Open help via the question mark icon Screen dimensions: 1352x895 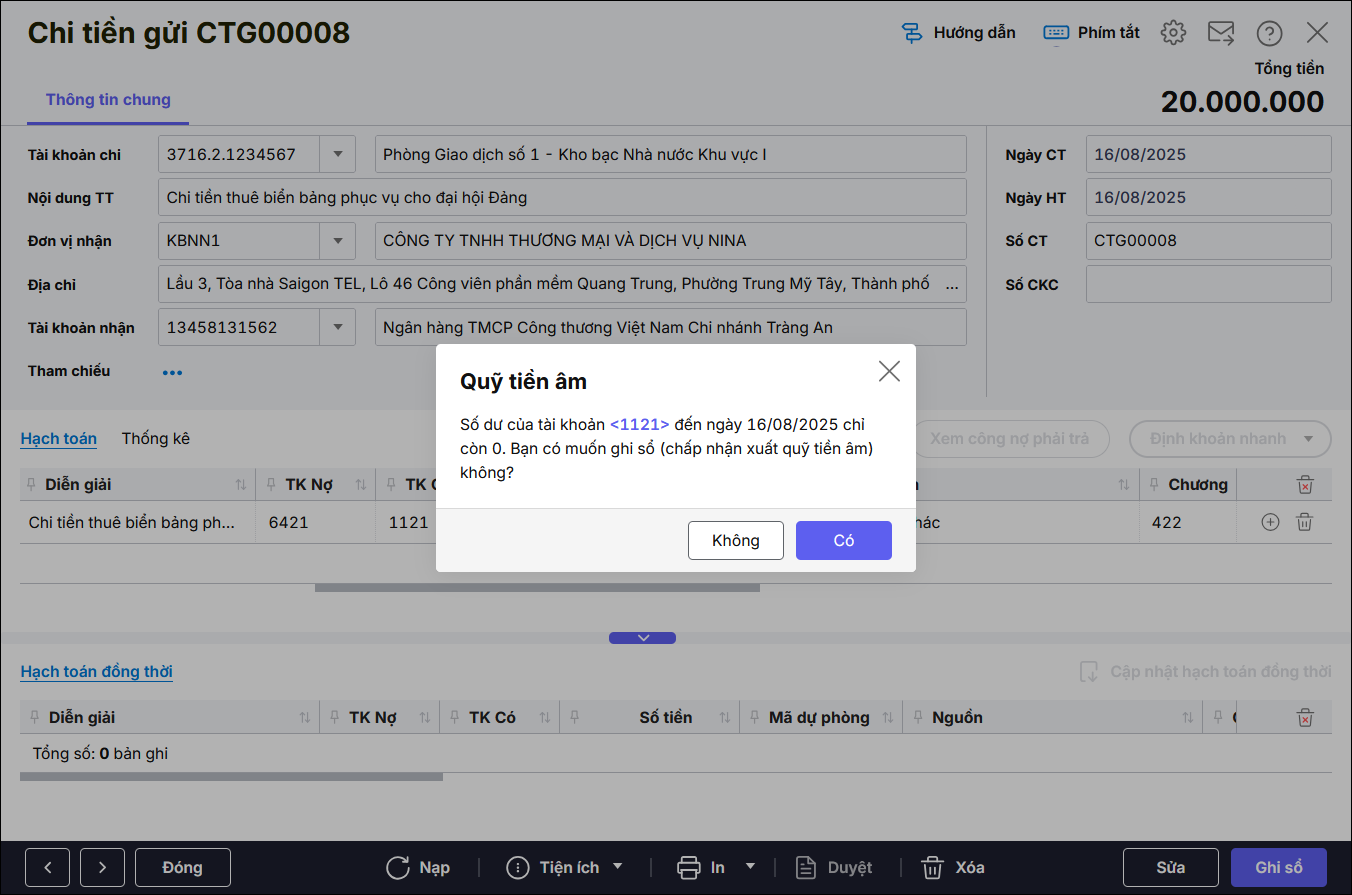point(1269,33)
